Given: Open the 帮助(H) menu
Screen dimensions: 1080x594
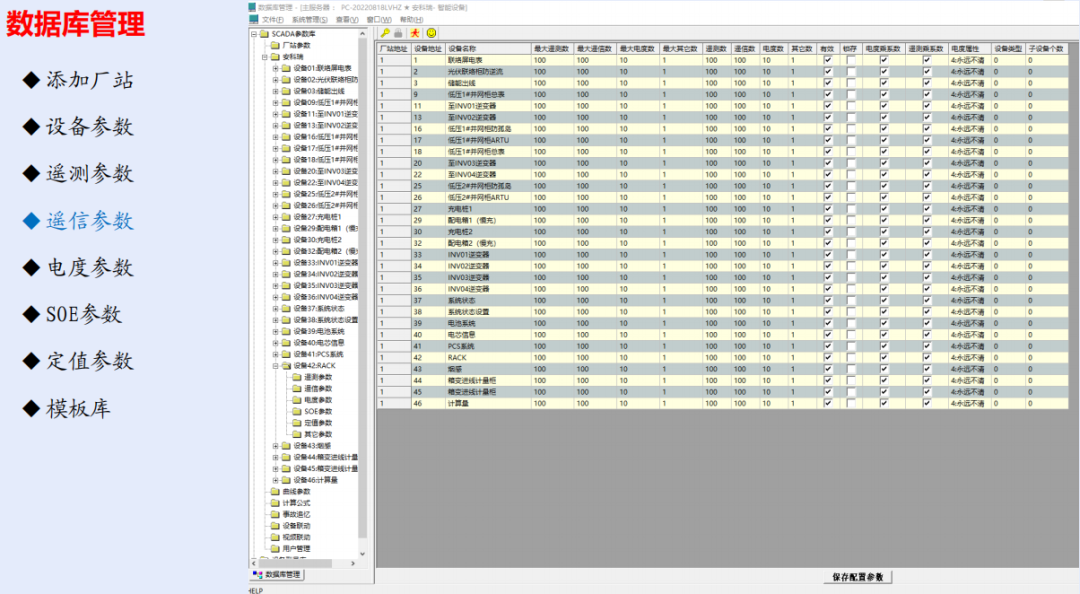Looking at the screenshot, I should point(411,20).
